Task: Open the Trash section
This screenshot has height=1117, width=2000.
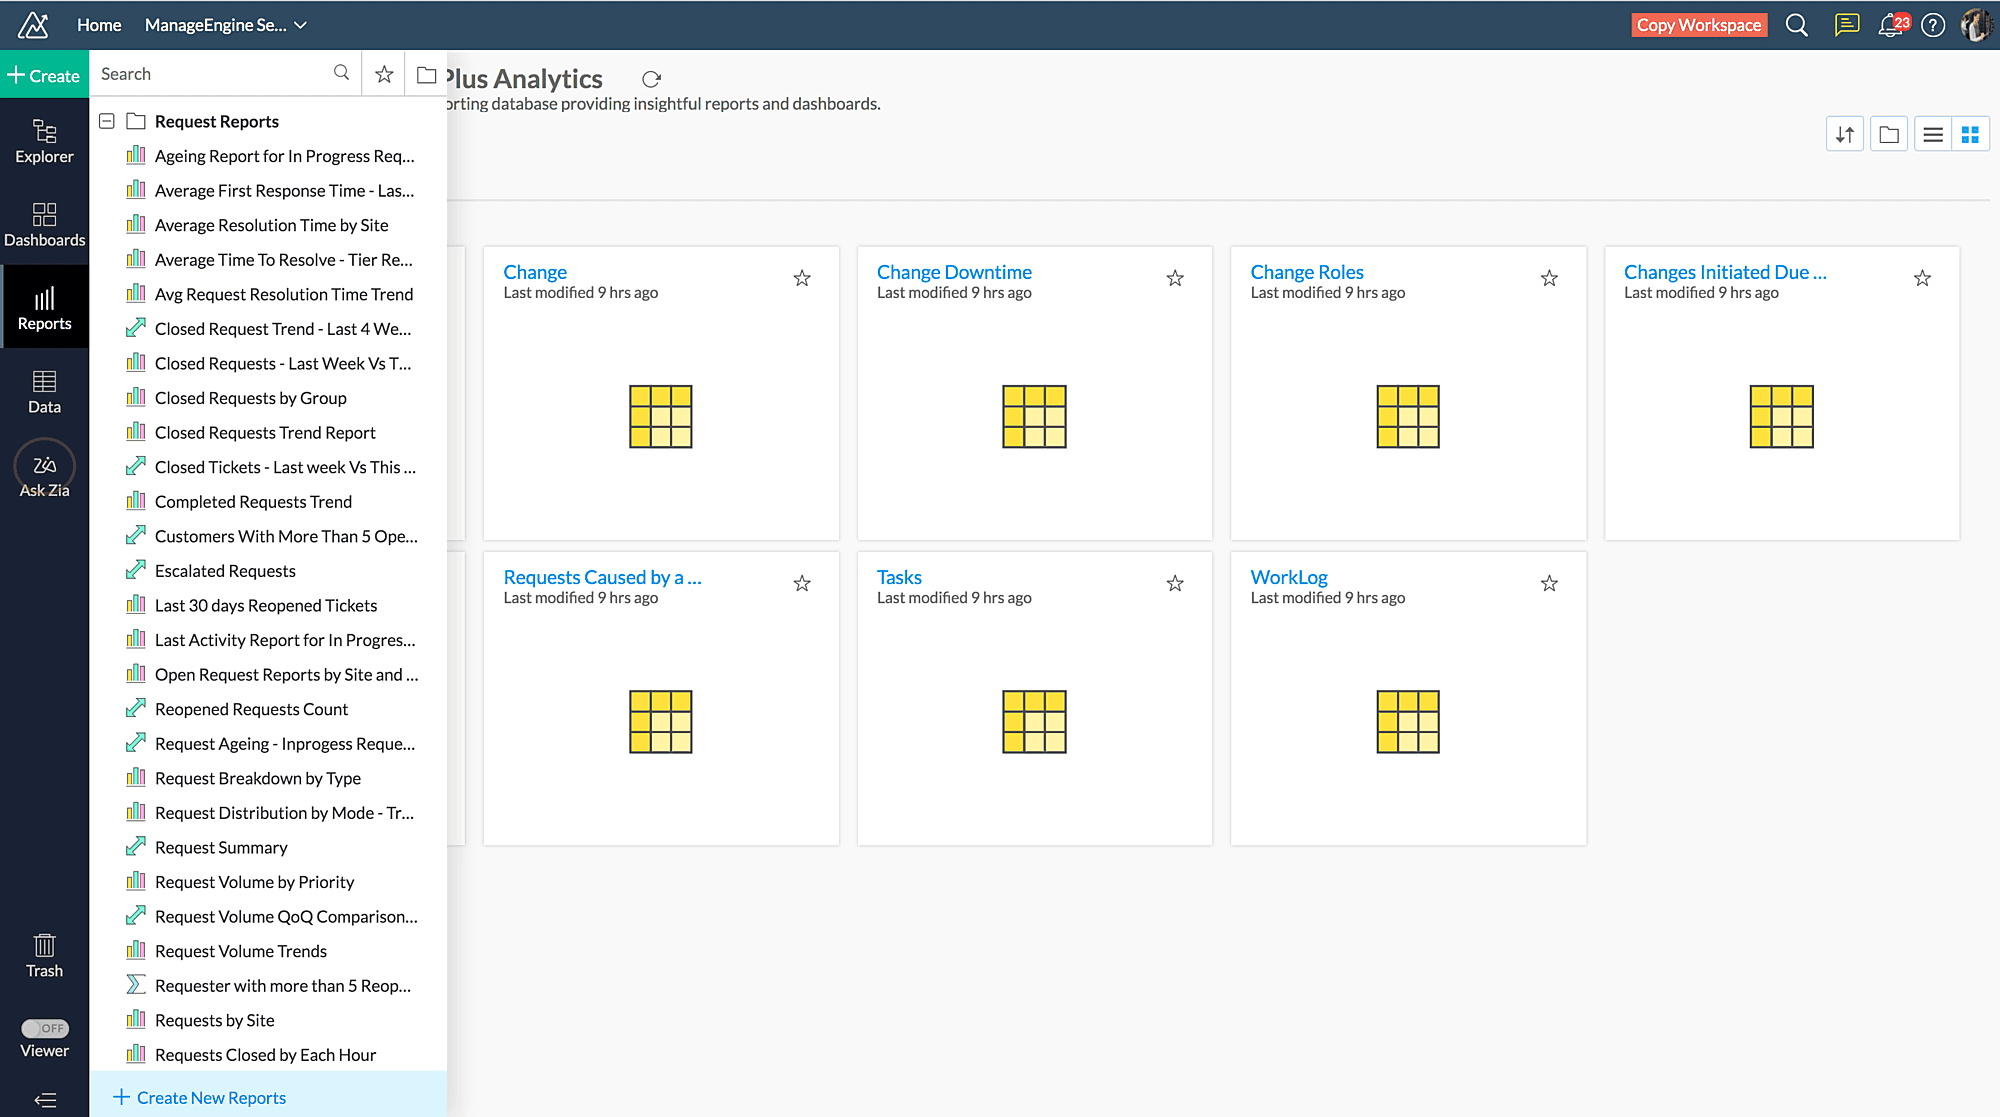Action: (44, 955)
